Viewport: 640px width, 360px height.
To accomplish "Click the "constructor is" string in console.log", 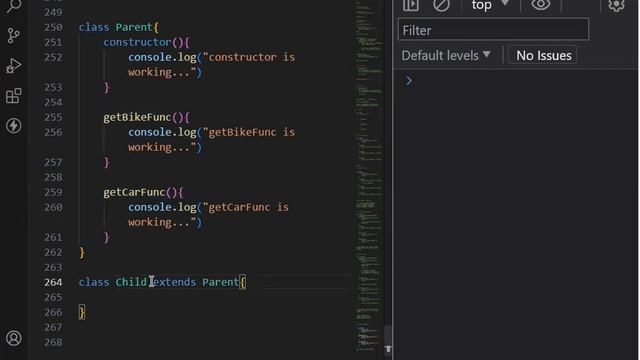I will tap(249, 57).
